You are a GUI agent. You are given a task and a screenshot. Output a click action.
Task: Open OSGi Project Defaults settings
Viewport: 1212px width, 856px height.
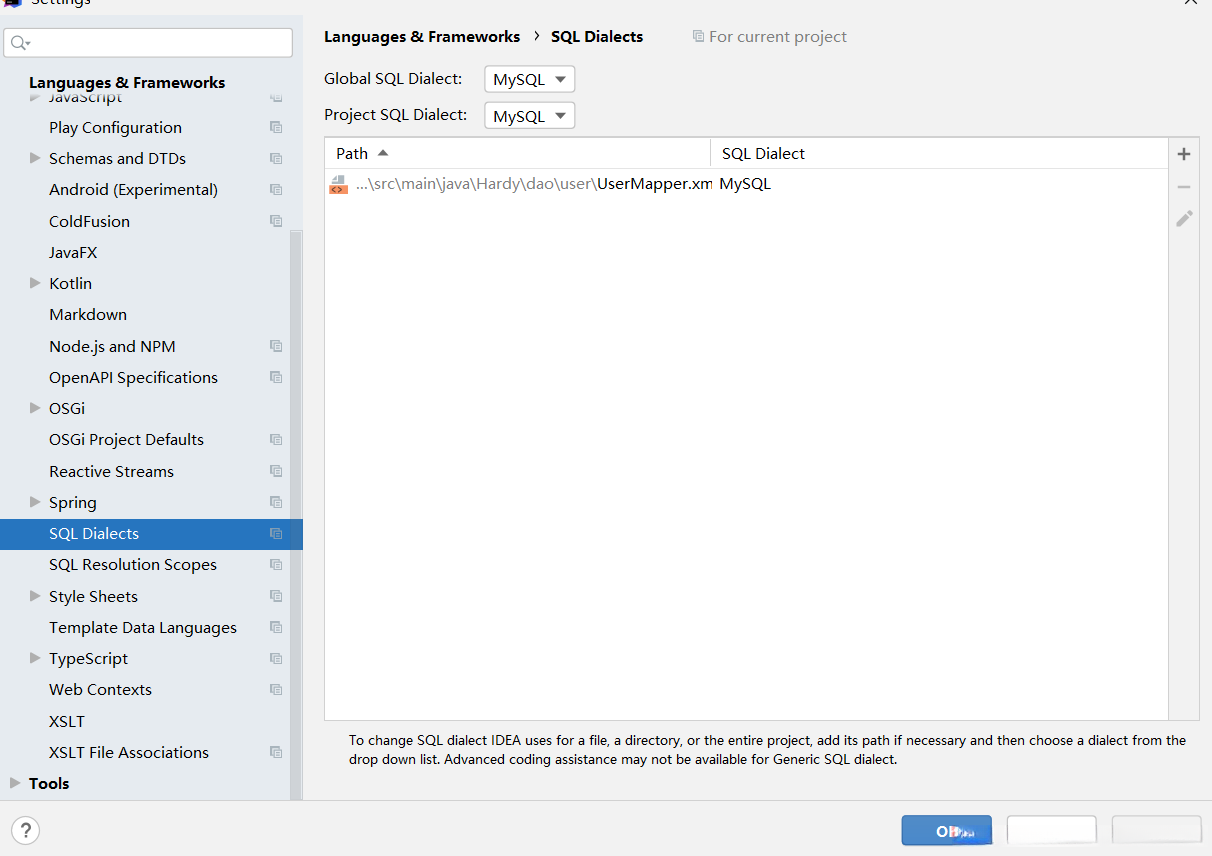click(126, 439)
